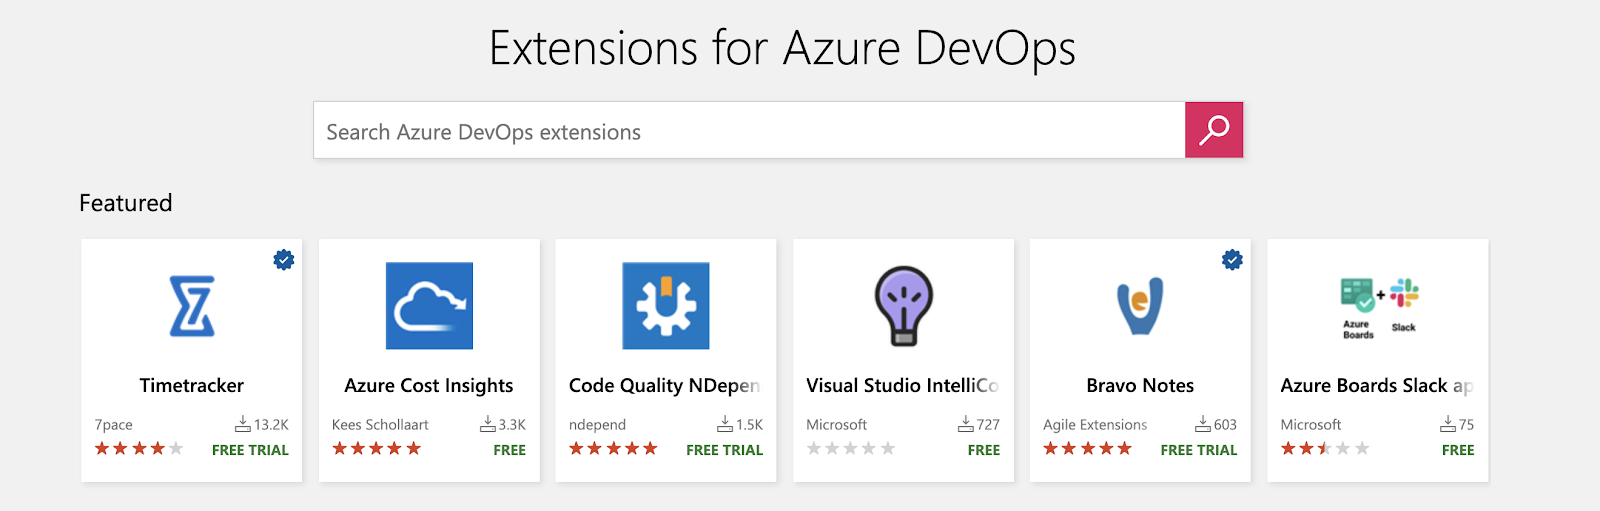Open the Azure Cost Insights title link
The width and height of the screenshot is (1600, 511).
(x=429, y=386)
